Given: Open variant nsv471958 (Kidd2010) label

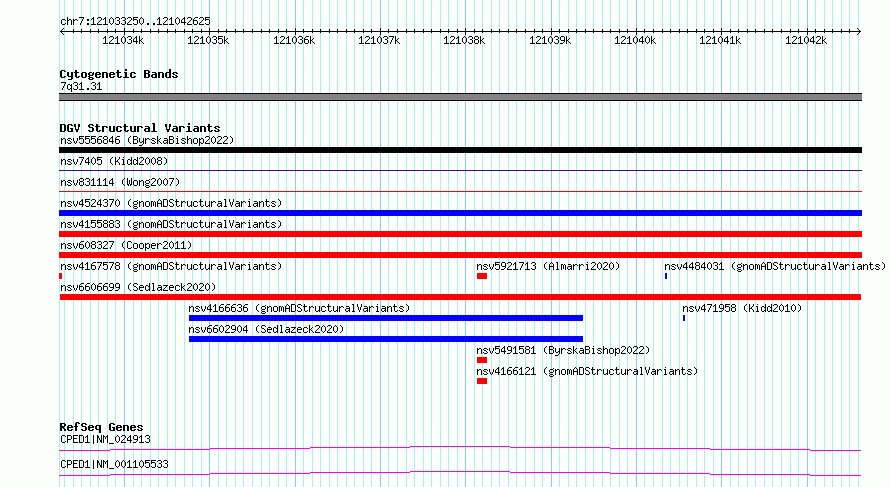Looking at the screenshot, I should (742, 308).
